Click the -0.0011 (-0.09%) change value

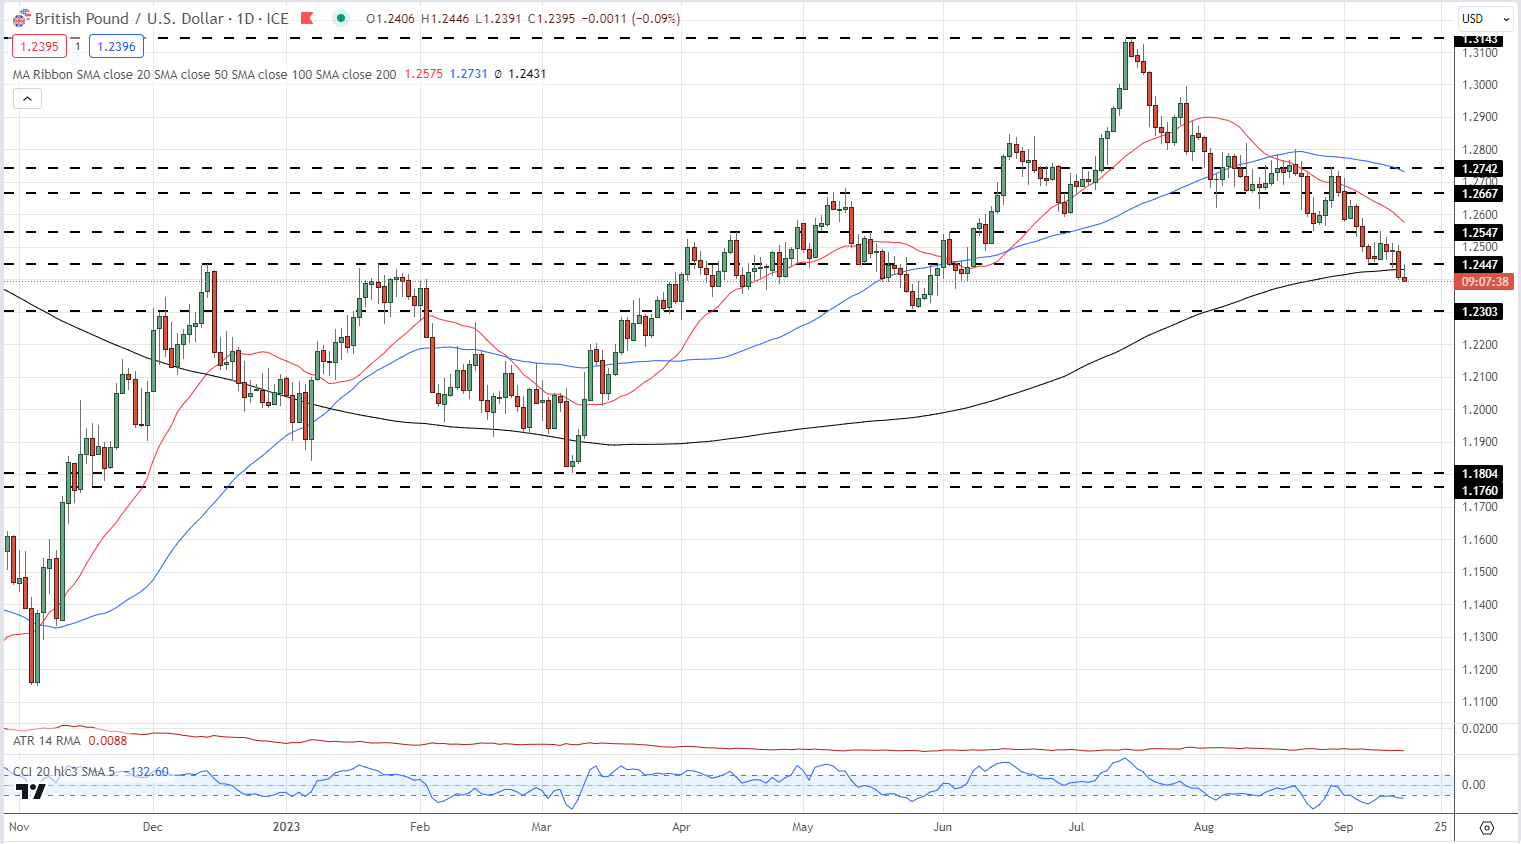631,18
